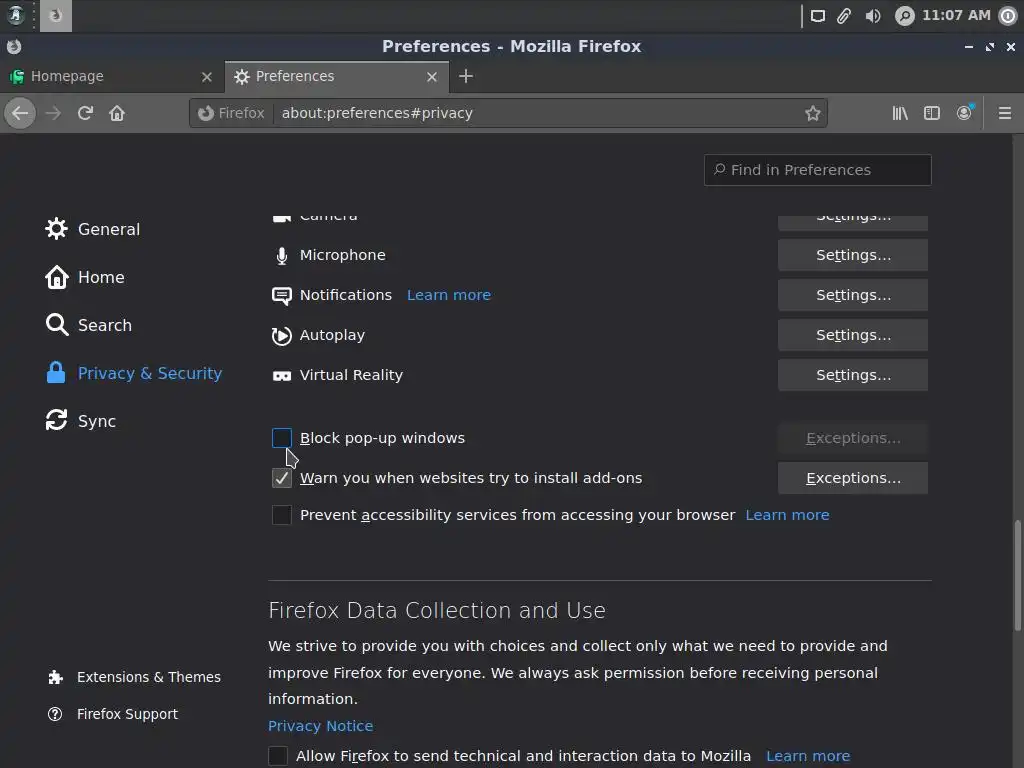Open the Privacy Notice link
The width and height of the screenshot is (1024, 768).
click(320, 726)
